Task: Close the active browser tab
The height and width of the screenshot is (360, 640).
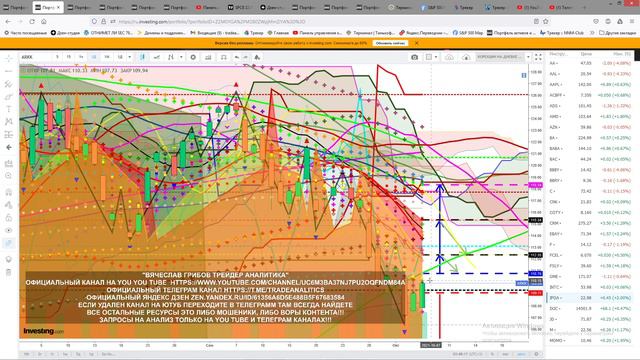Action: (58, 7)
